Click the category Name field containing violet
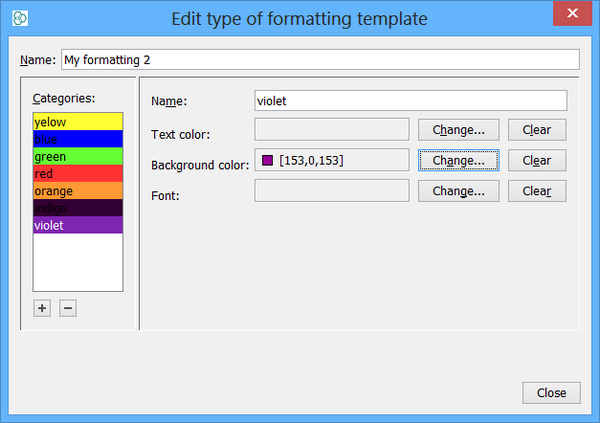Screen dimensions: 600x423 411,101
